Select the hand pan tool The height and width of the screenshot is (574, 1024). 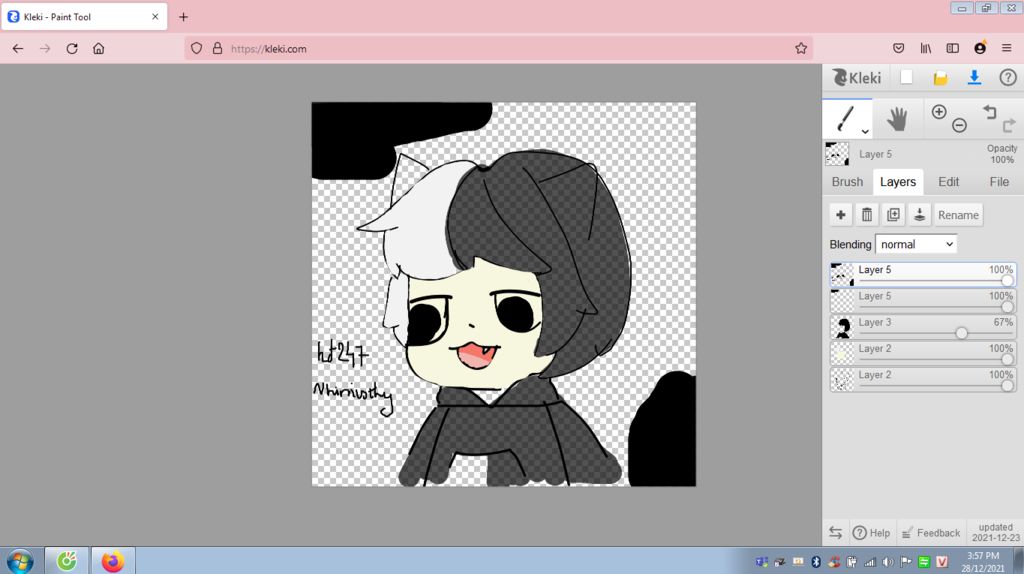[x=897, y=119]
